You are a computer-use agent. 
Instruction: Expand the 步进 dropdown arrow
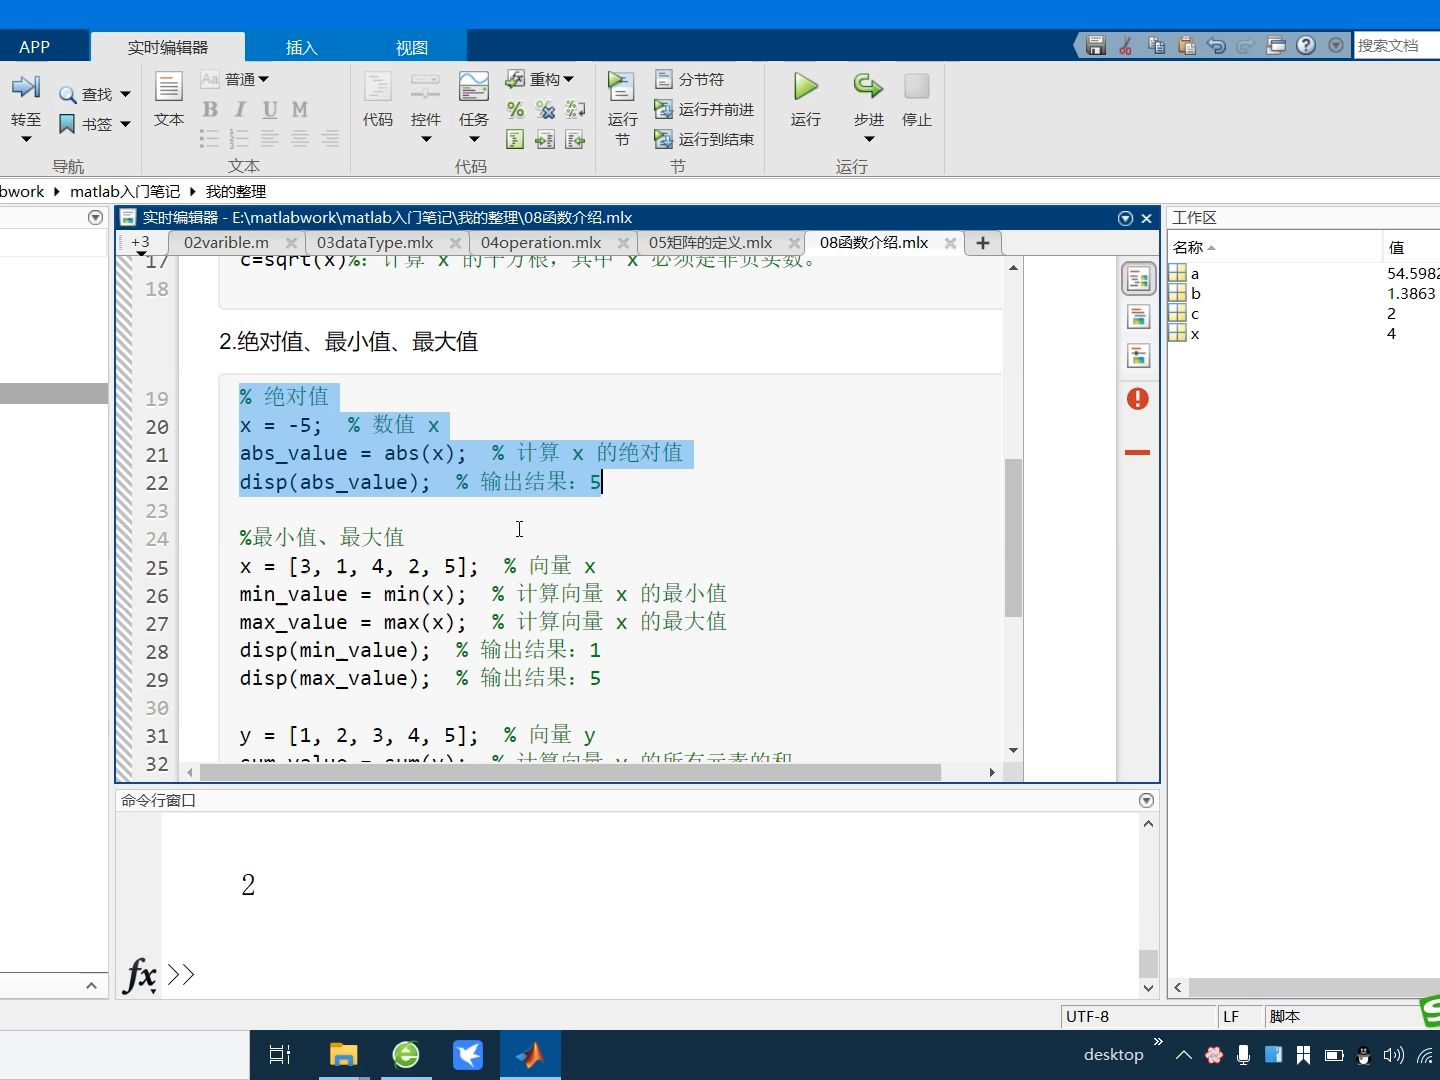[868, 140]
